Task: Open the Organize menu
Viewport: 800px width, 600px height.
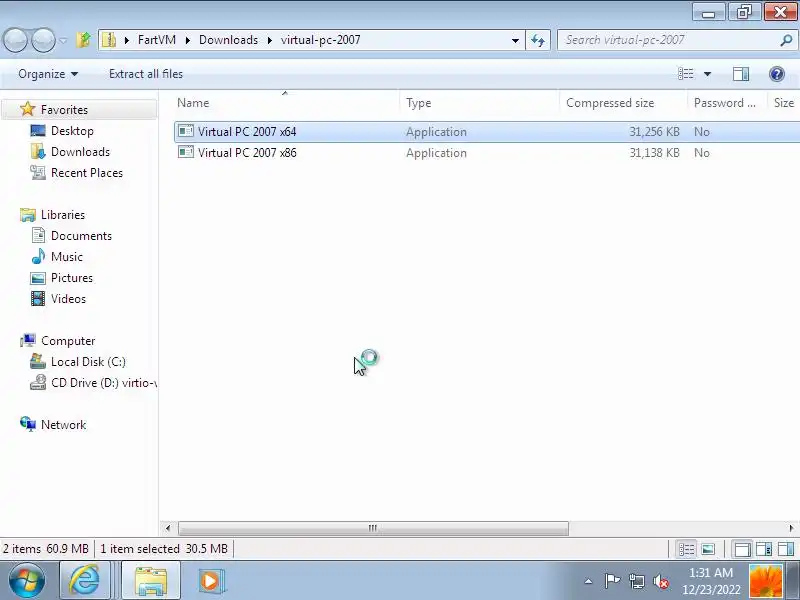Action: click(x=48, y=74)
